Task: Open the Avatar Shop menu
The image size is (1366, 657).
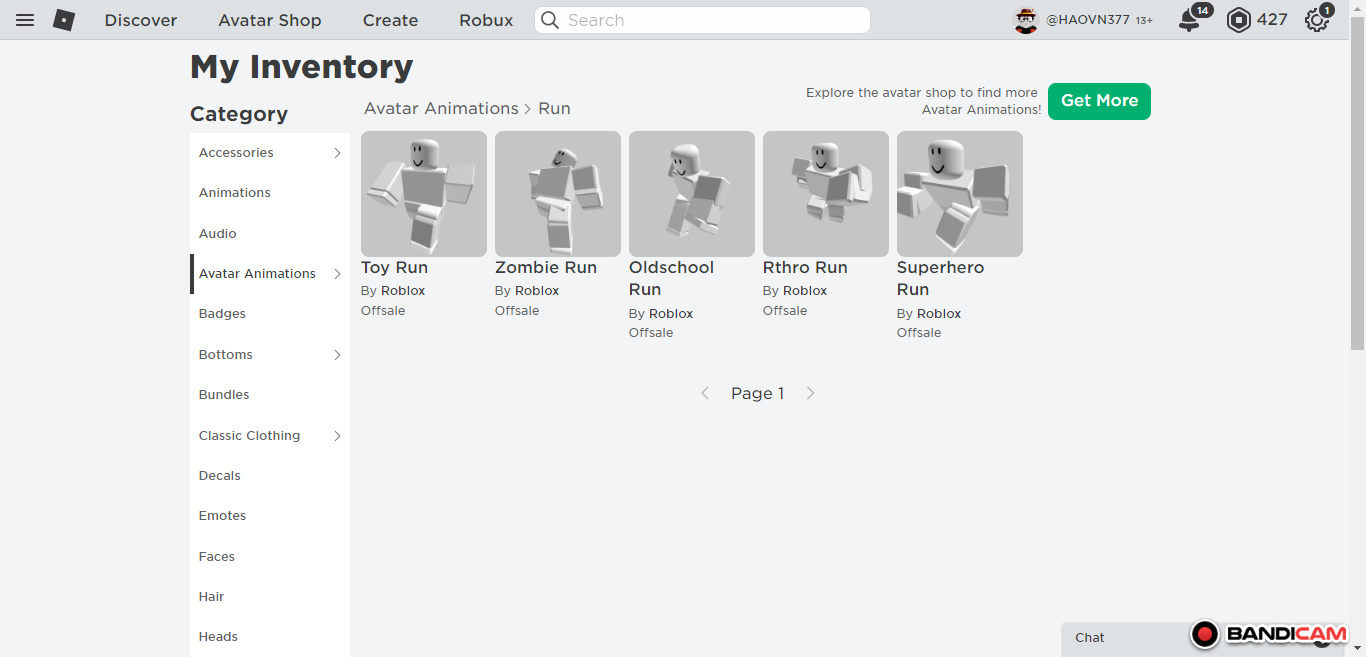Action: point(270,20)
